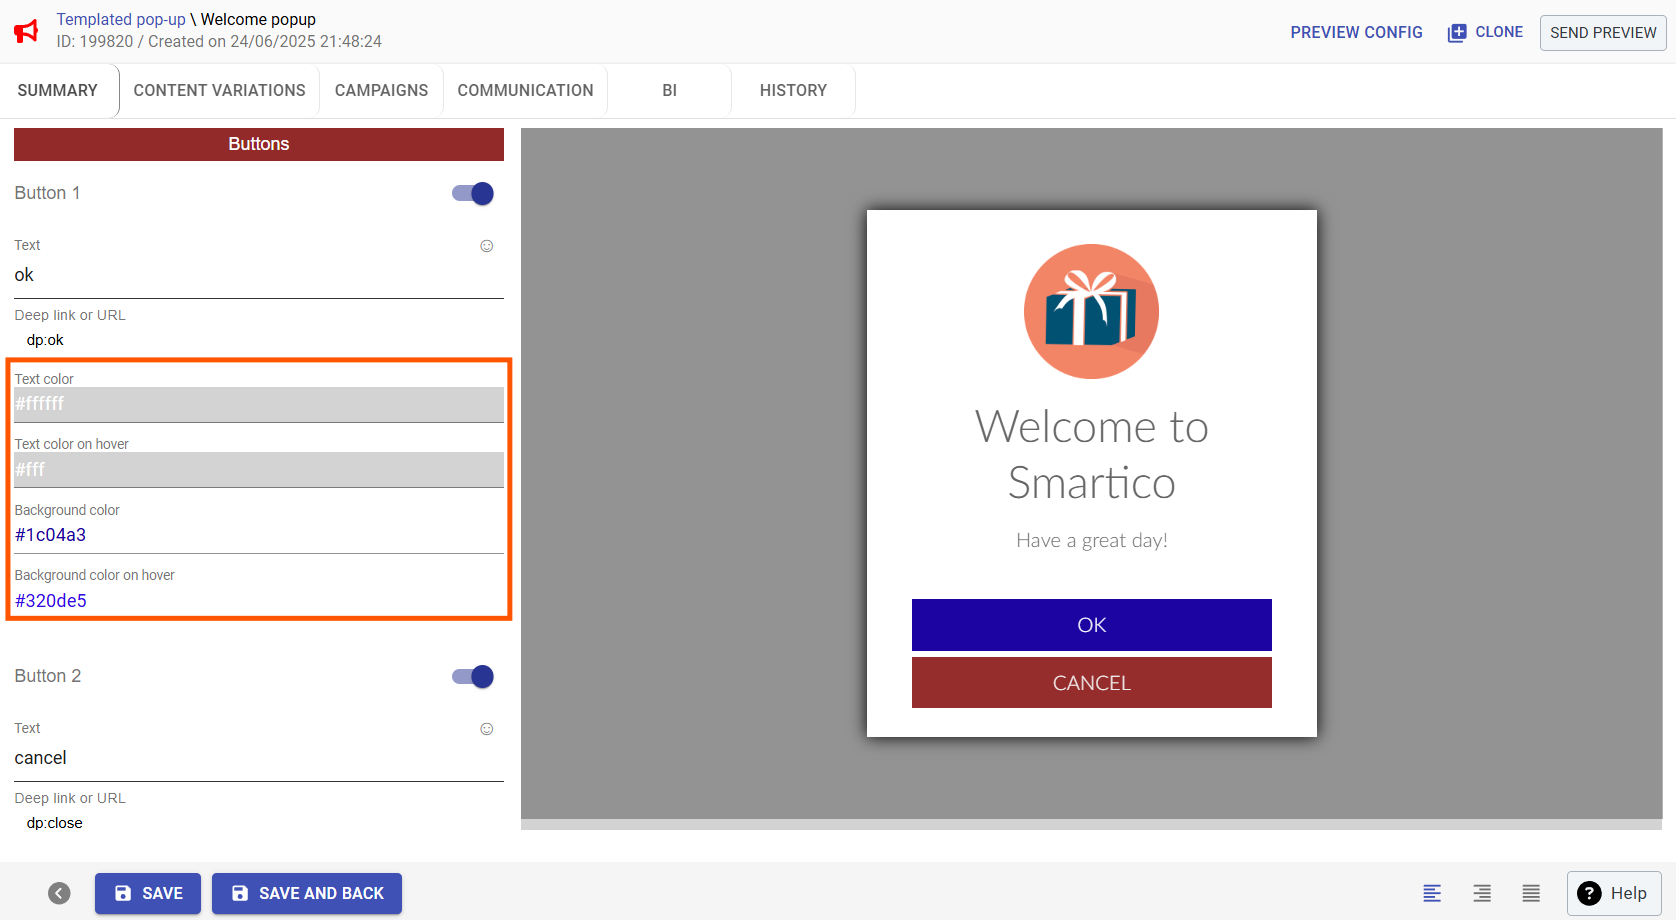Disable the Button 2 switch
The height and width of the screenshot is (920, 1676).
pyautogui.click(x=473, y=676)
